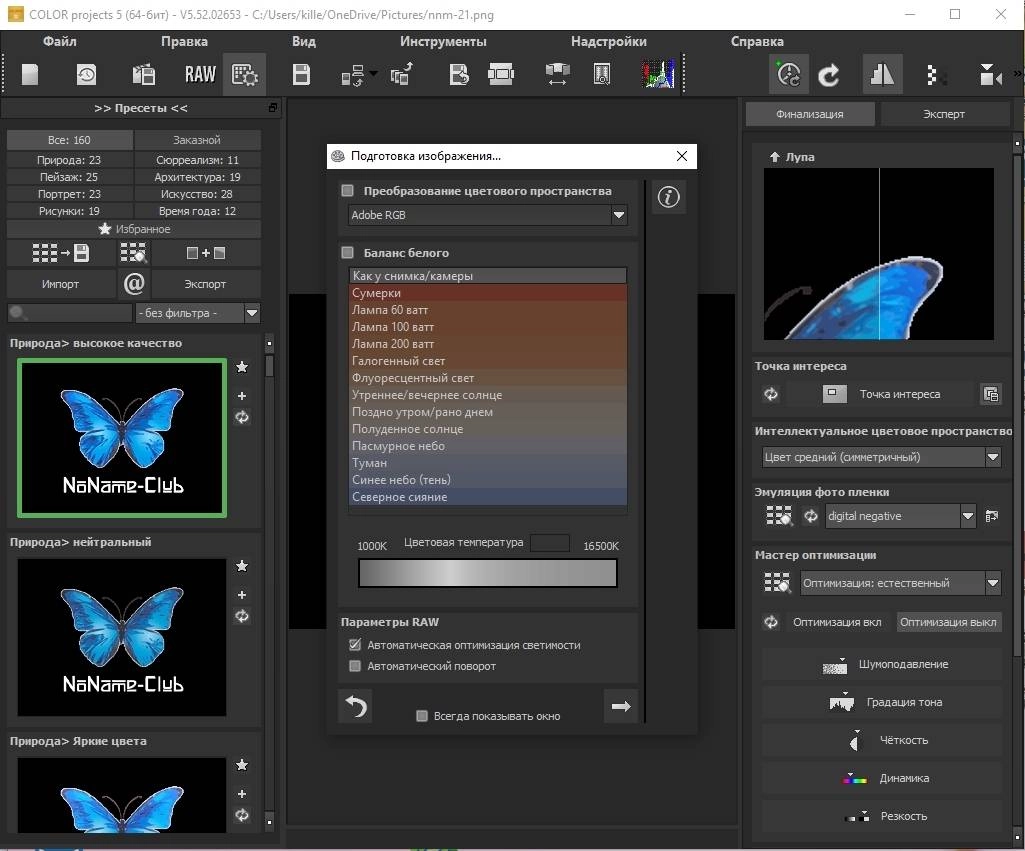
Task: Click the next arrow in dialog
Action: click(x=620, y=706)
